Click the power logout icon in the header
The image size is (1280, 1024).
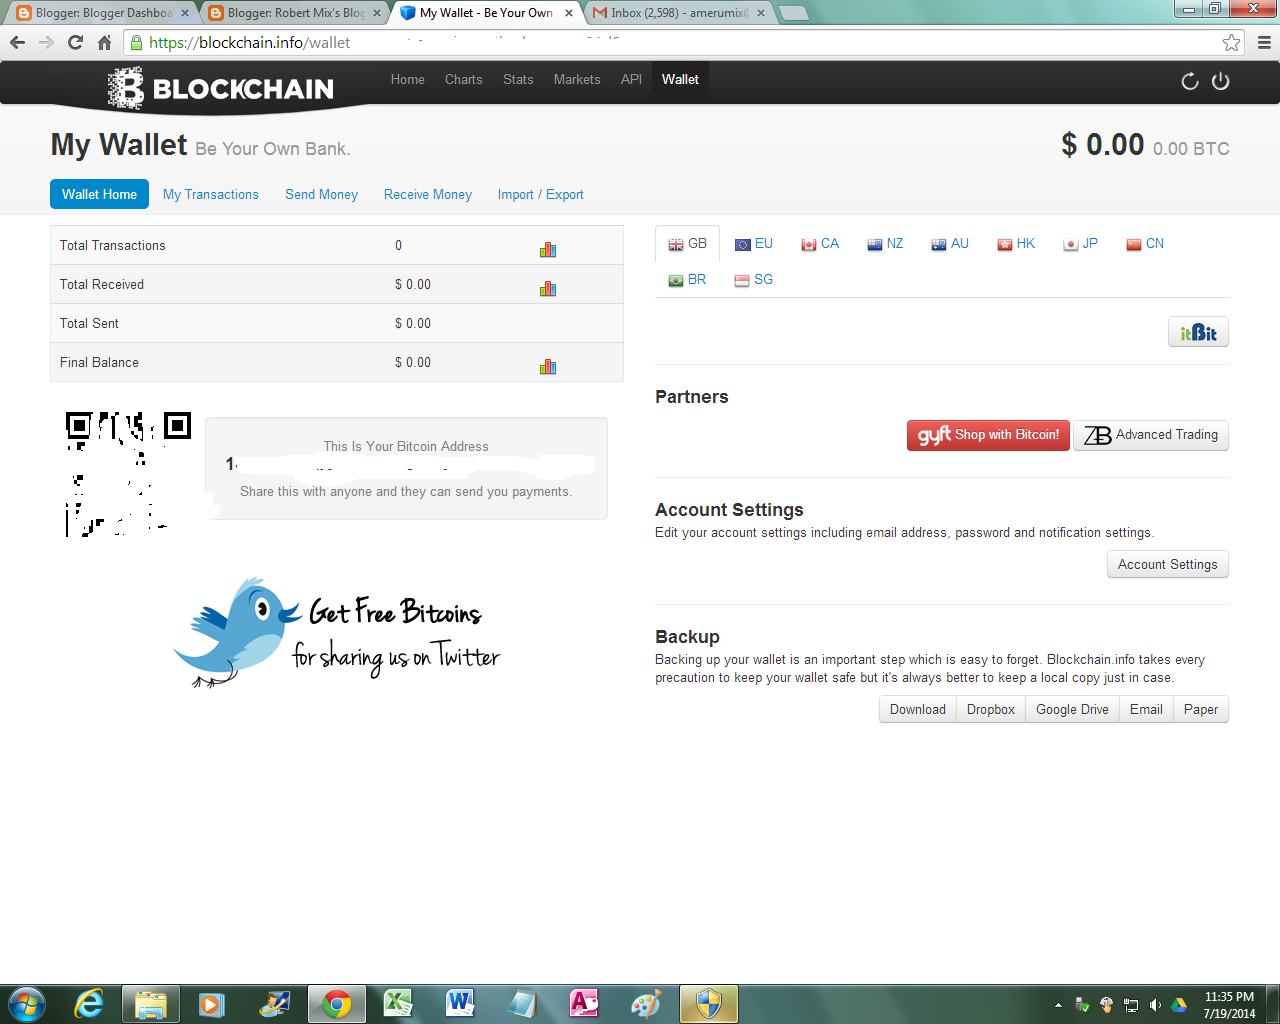pyautogui.click(x=1220, y=81)
